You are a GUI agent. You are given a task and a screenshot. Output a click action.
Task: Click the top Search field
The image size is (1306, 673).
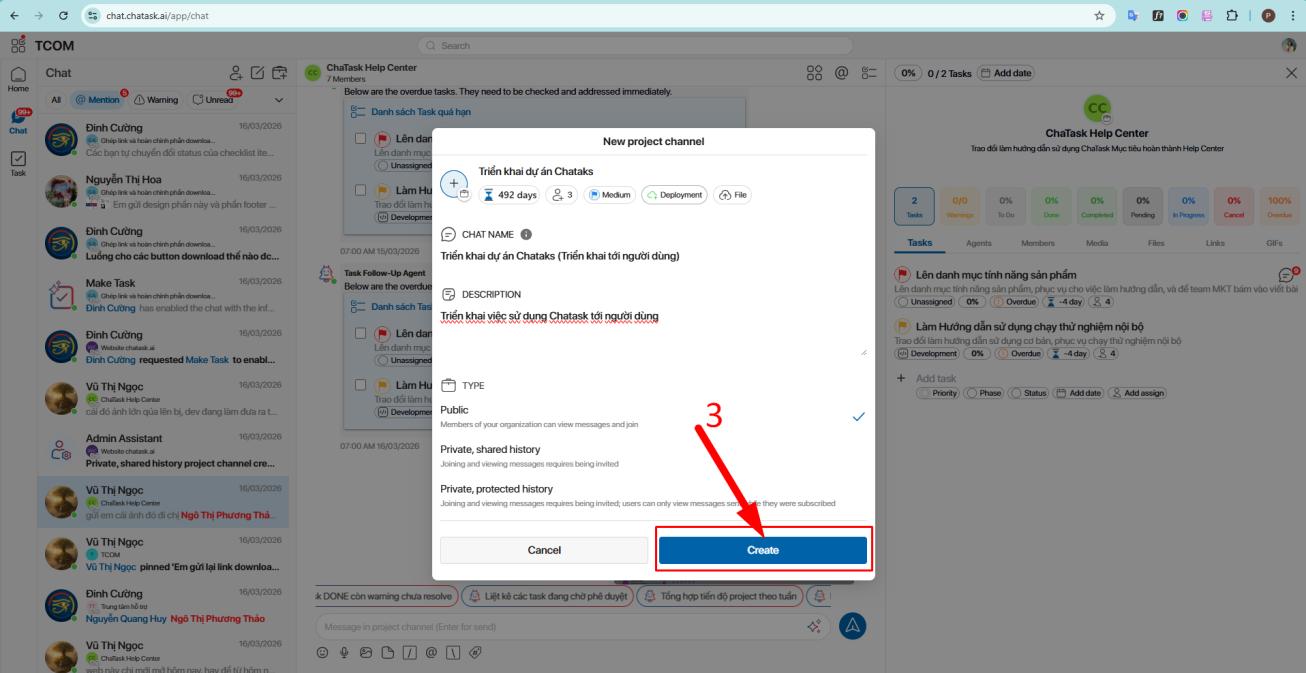pyautogui.click(x=634, y=45)
